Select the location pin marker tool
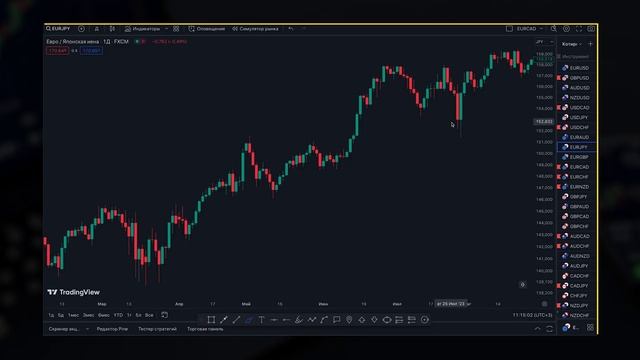The image size is (640, 360). [349, 320]
